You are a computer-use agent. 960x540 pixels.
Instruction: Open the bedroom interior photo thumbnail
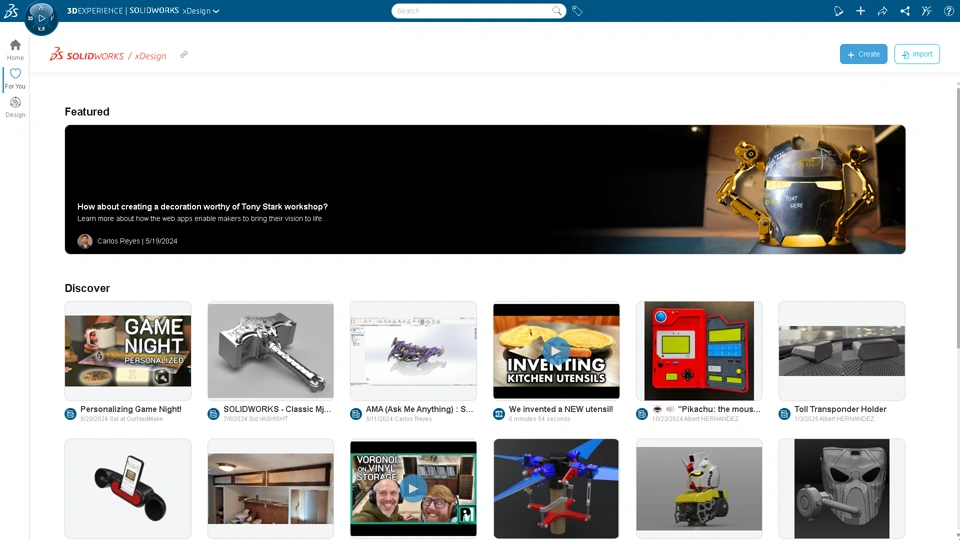[x=271, y=489]
